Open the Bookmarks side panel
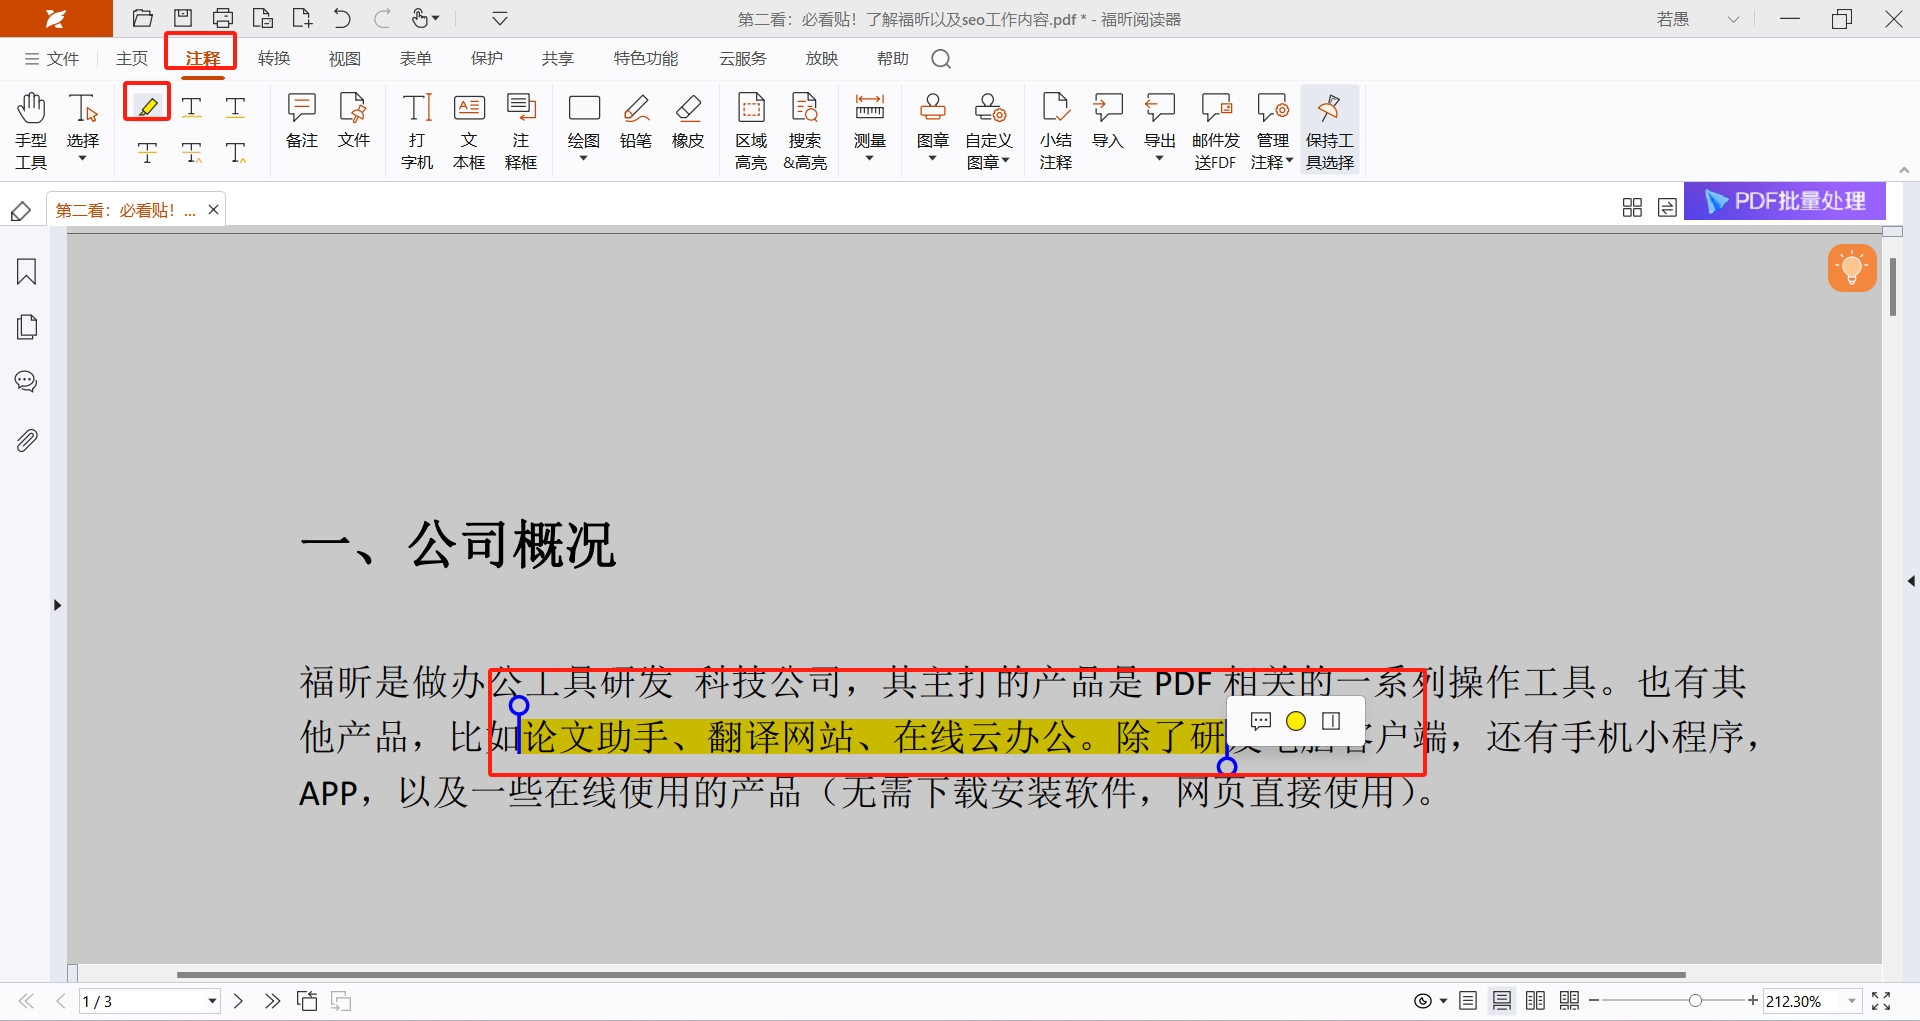1920x1021 pixels. coord(27,272)
